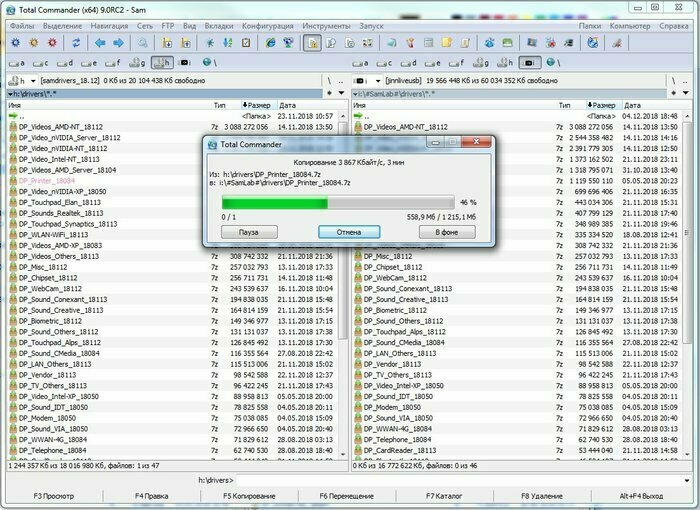Select DP_CardReader_18113 in right panel

tap(400, 450)
